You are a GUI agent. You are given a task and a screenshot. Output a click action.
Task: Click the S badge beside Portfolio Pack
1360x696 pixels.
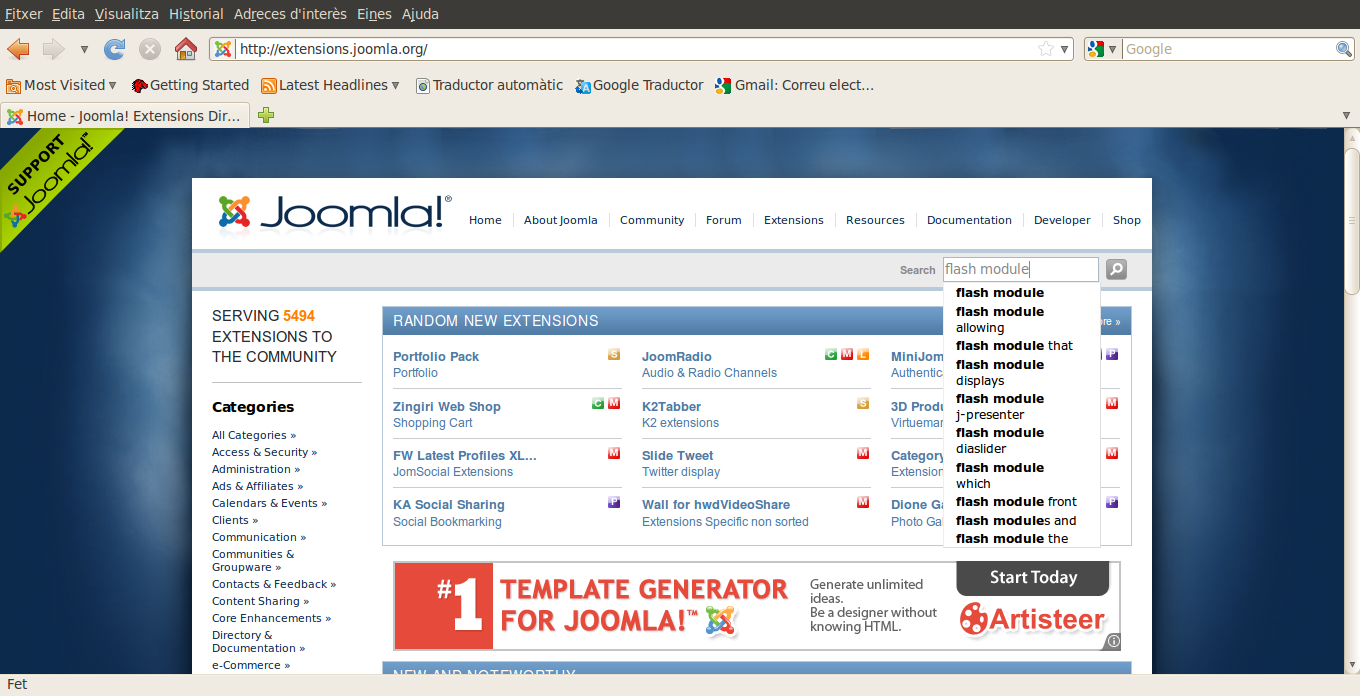(x=614, y=354)
